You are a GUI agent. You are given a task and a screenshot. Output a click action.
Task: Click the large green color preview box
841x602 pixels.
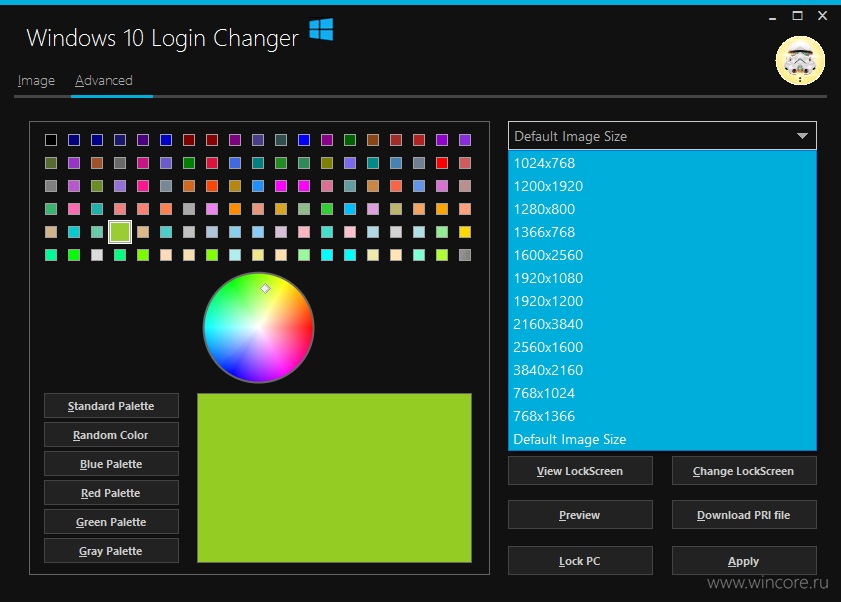335,478
